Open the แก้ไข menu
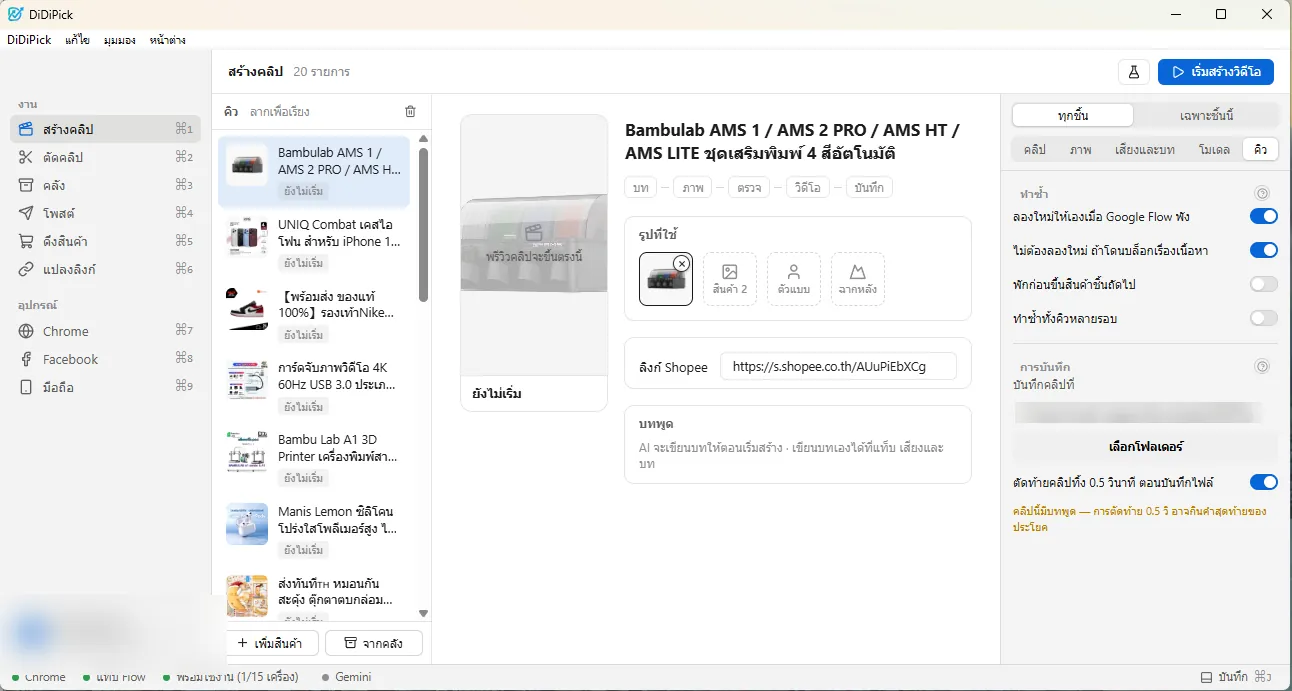The image size is (1292, 691). click(x=77, y=40)
